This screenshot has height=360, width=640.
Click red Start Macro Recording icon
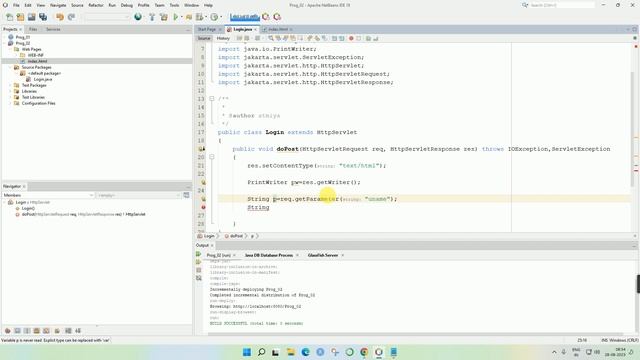click(351, 38)
